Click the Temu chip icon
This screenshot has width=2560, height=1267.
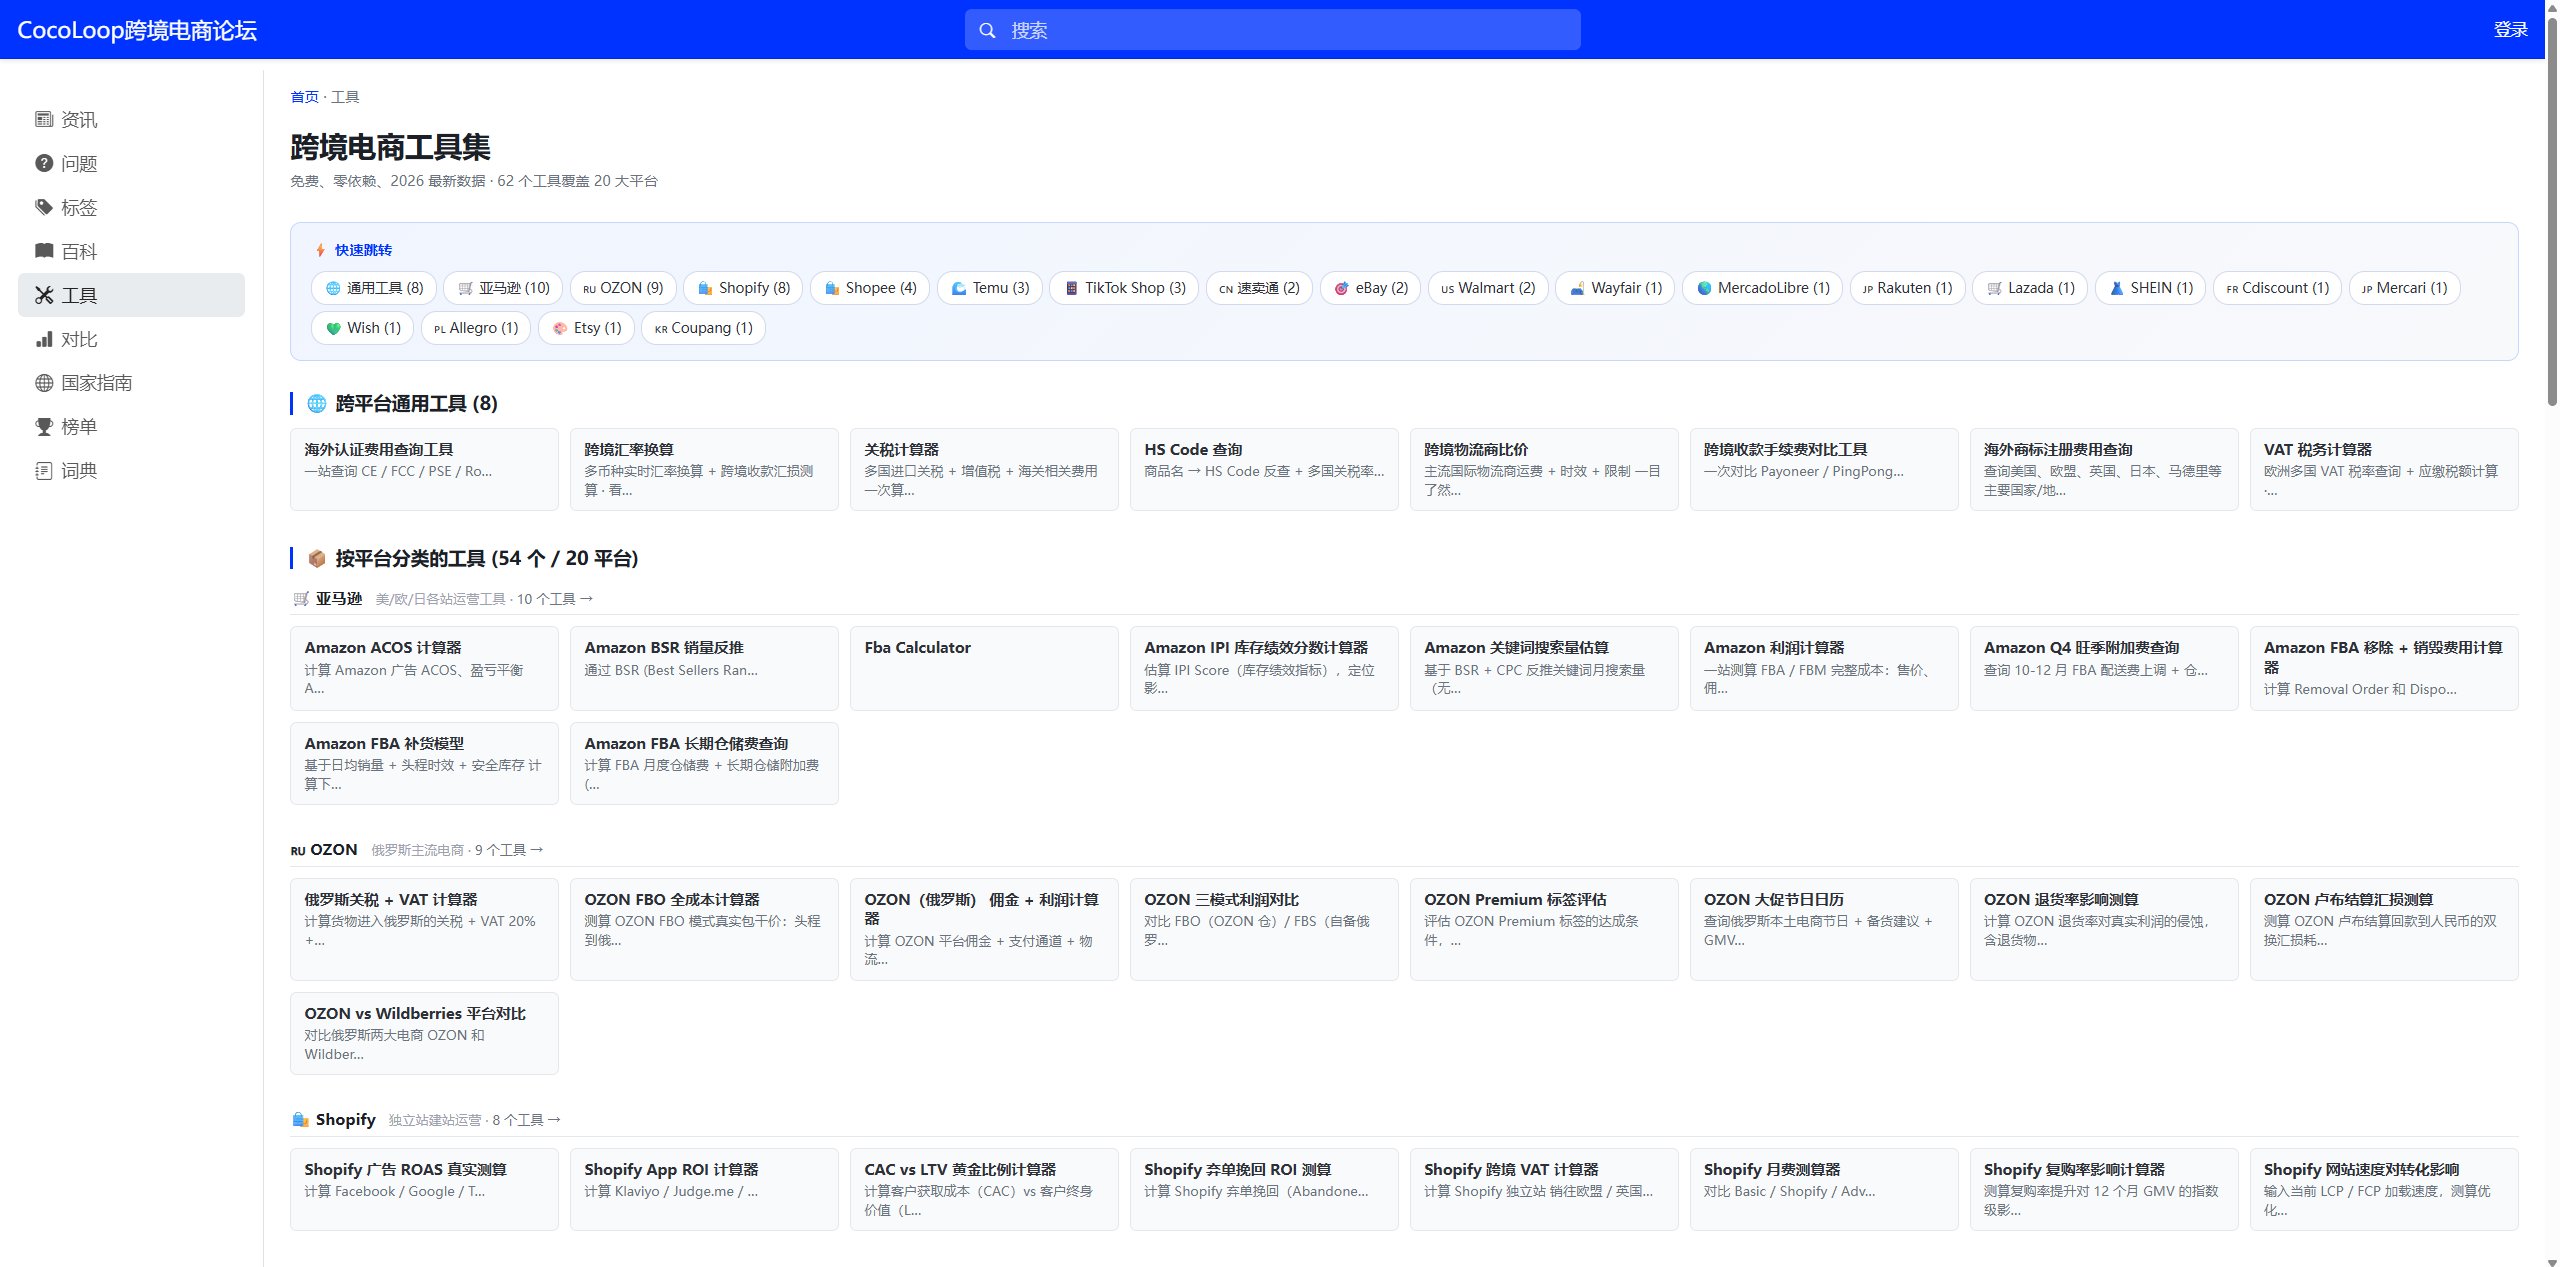[959, 288]
